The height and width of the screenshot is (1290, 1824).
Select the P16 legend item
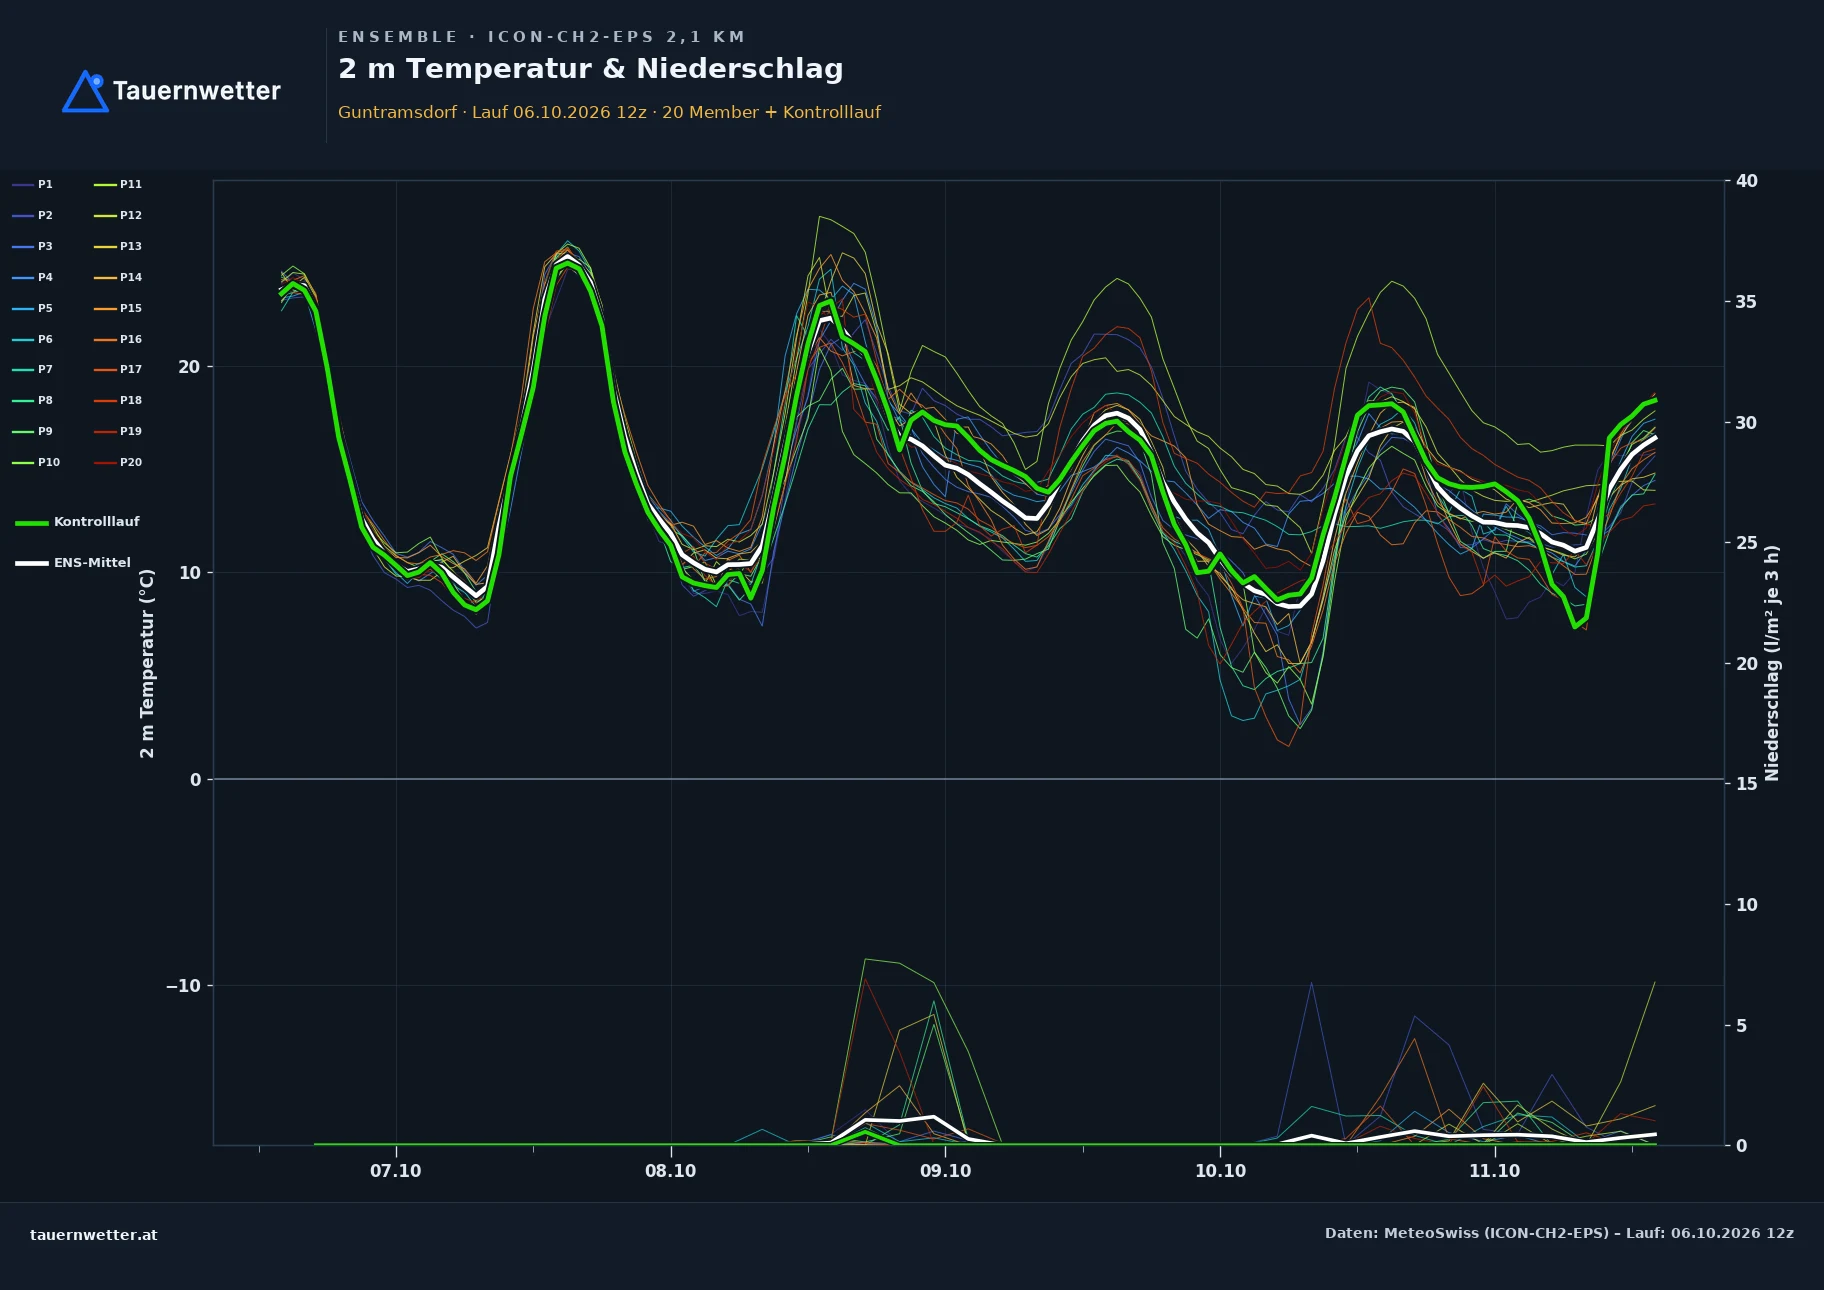(x=118, y=340)
